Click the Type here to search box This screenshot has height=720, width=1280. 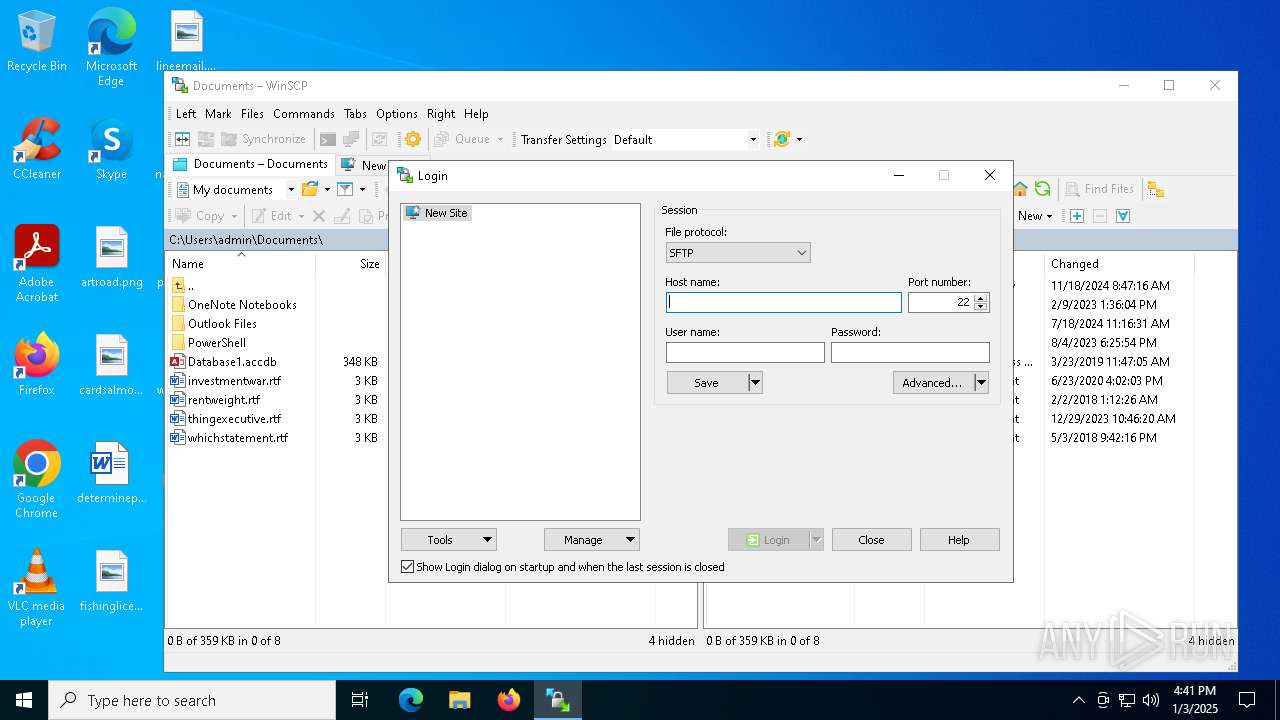[192, 700]
